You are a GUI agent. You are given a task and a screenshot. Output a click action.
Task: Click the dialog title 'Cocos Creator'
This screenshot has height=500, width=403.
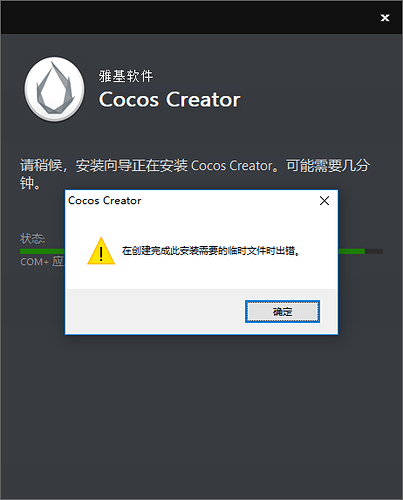(105, 201)
